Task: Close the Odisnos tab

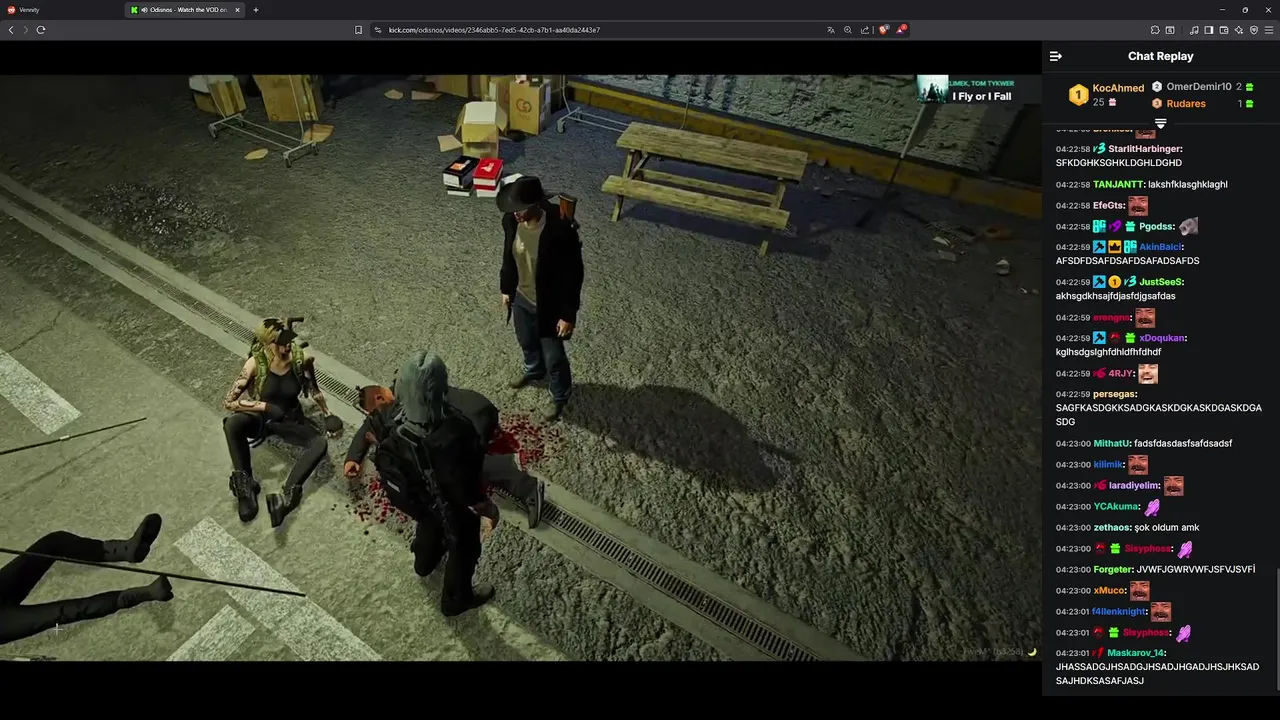Action: point(237,10)
